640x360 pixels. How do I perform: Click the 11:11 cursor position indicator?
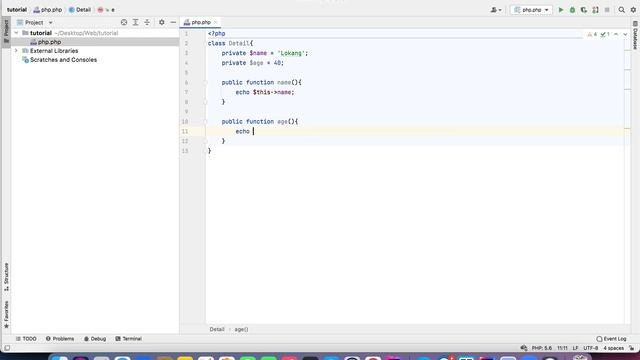point(562,348)
